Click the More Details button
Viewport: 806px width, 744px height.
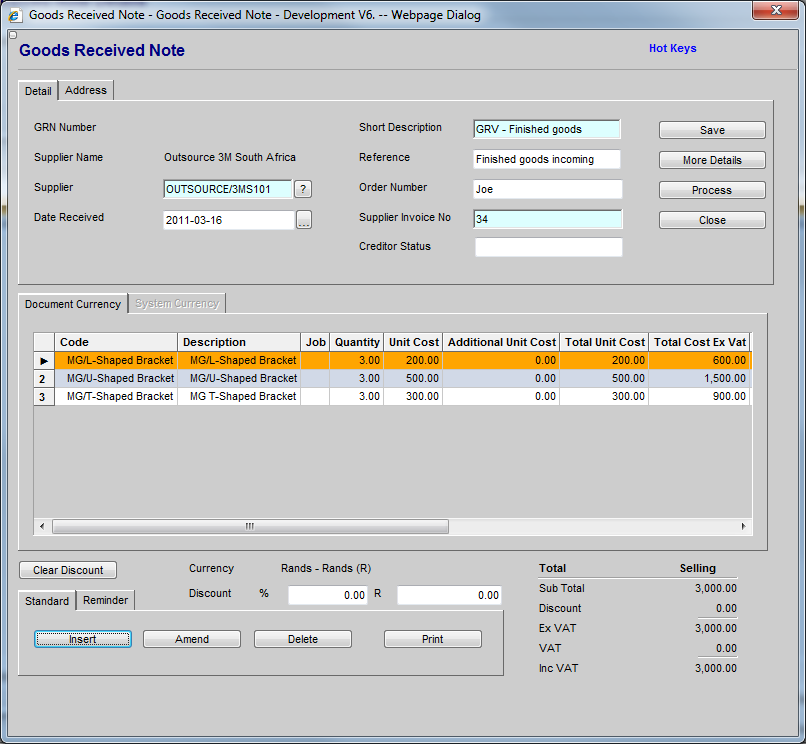click(712, 160)
